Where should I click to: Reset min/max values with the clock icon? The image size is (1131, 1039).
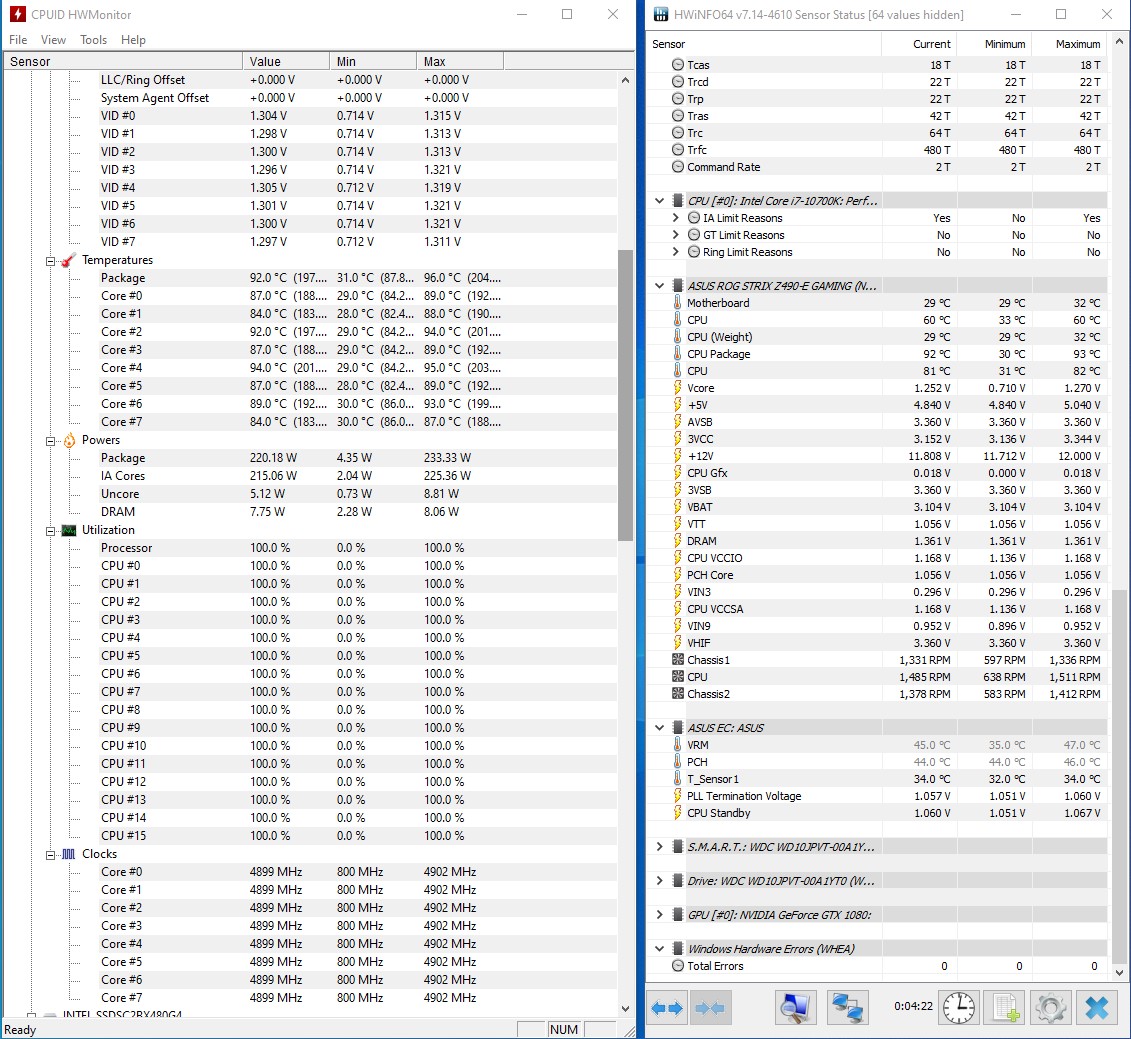click(x=958, y=1007)
